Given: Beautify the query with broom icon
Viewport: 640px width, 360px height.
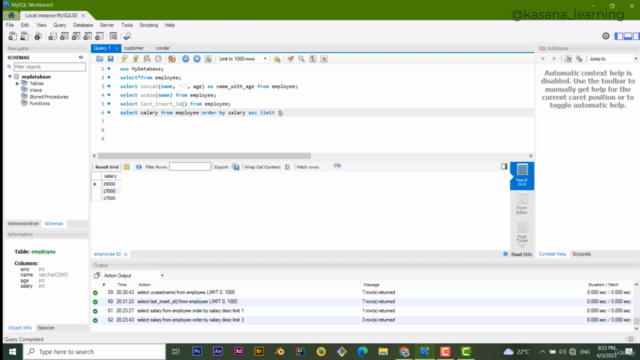Looking at the screenshot, I should pos(290,59).
